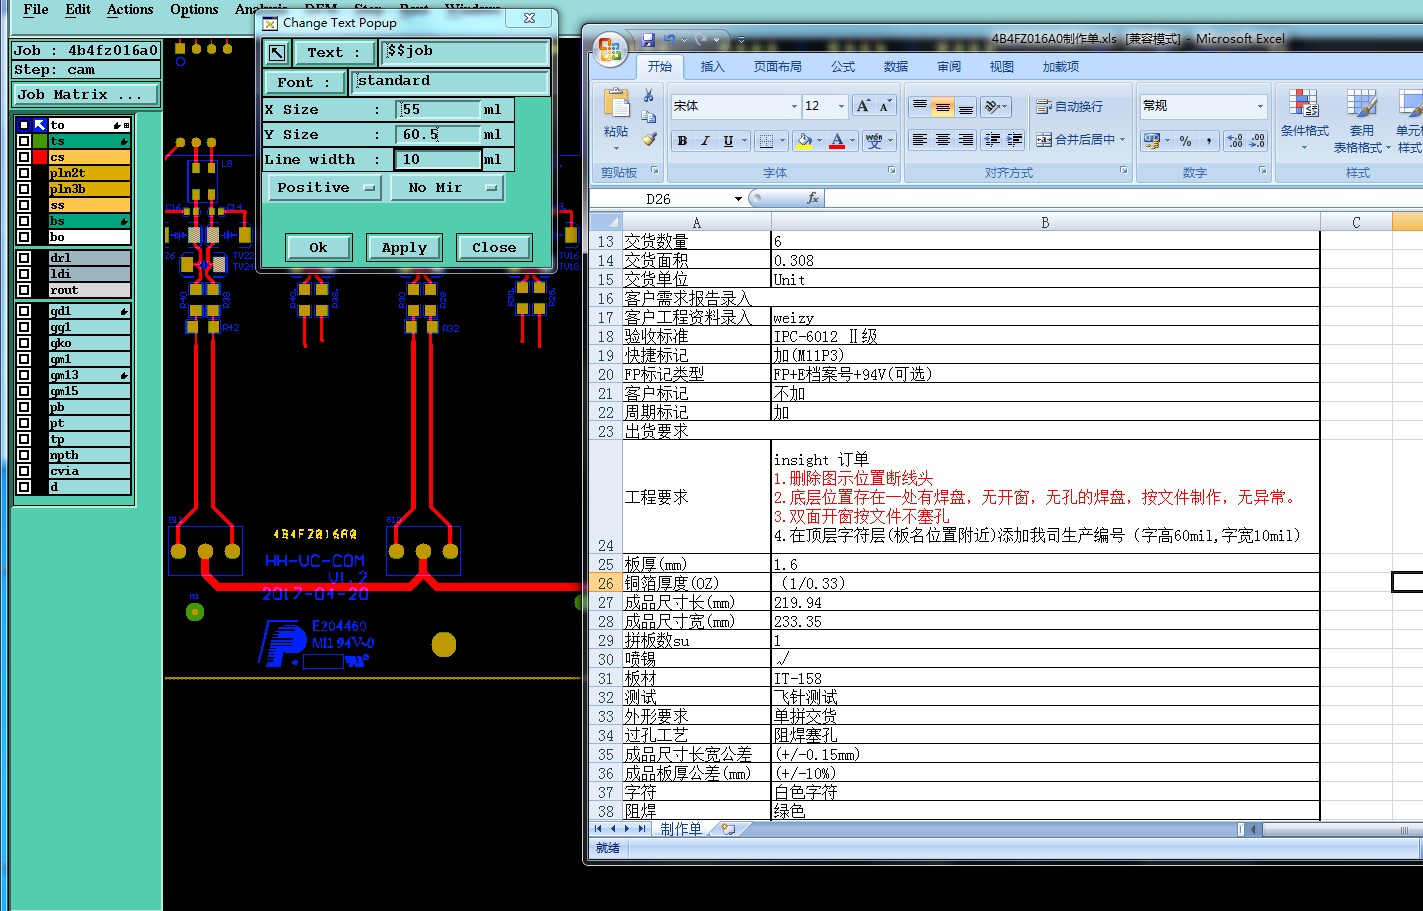Toggle checkbox for layer ts
Image resolution: width=1423 pixels, height=911 pixels.
(24, 141)
